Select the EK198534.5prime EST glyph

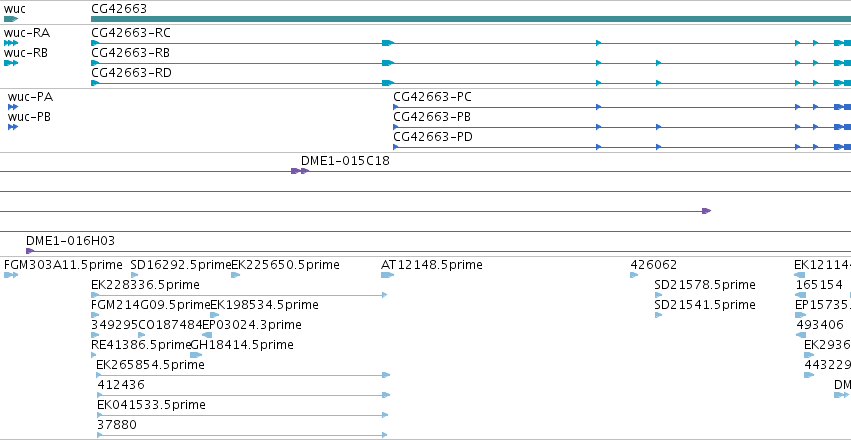214,315
